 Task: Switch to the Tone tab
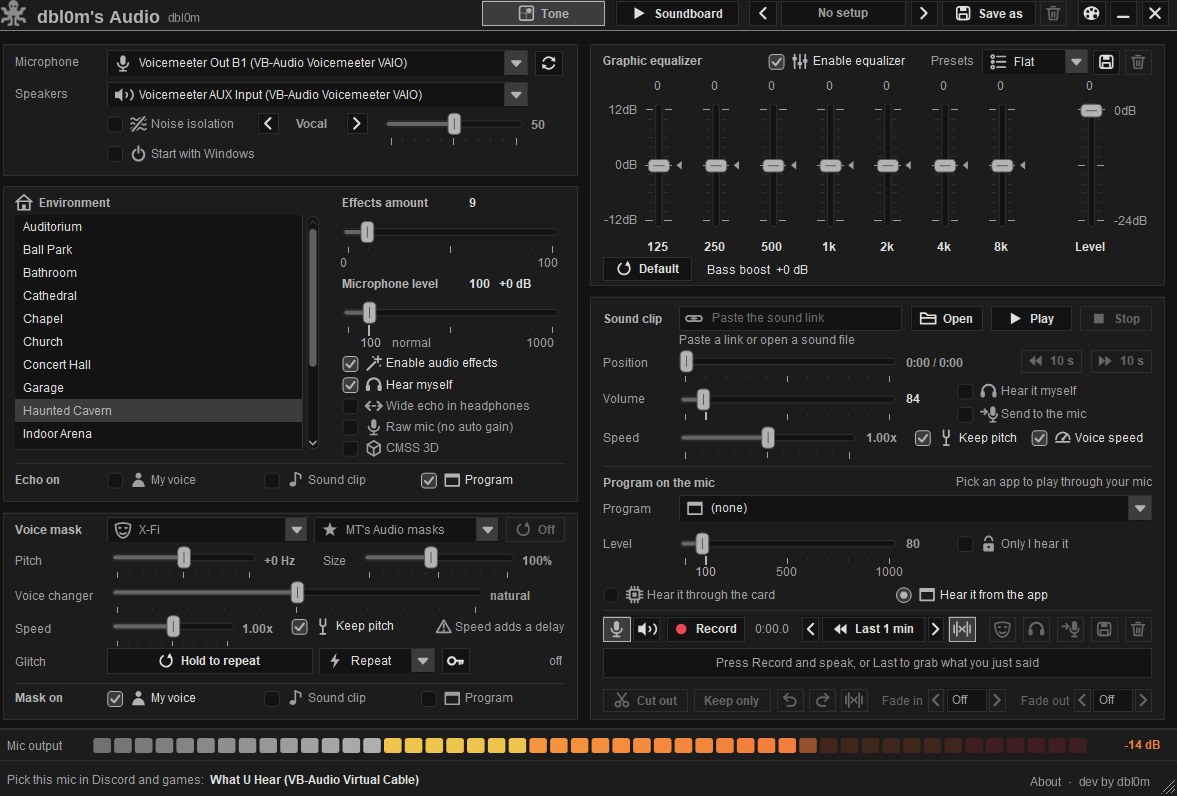(543, 14)
